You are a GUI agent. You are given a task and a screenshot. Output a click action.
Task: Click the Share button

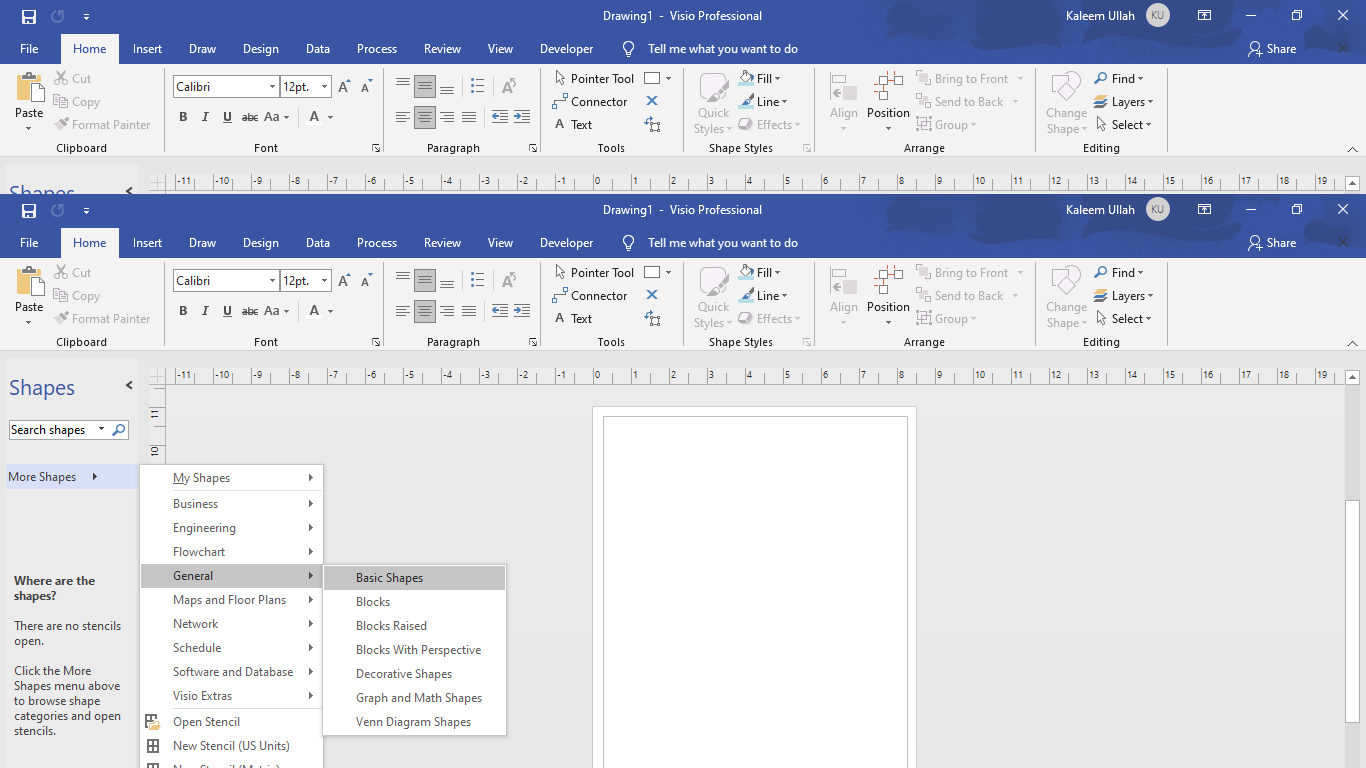[x=1271, y=242]
